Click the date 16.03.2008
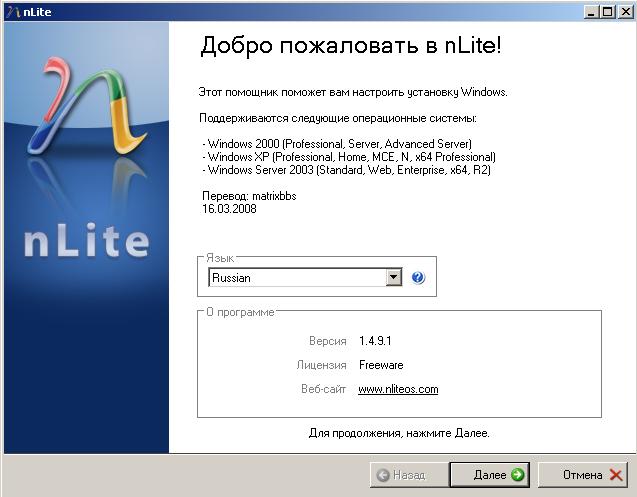 [x=229, y=209]
